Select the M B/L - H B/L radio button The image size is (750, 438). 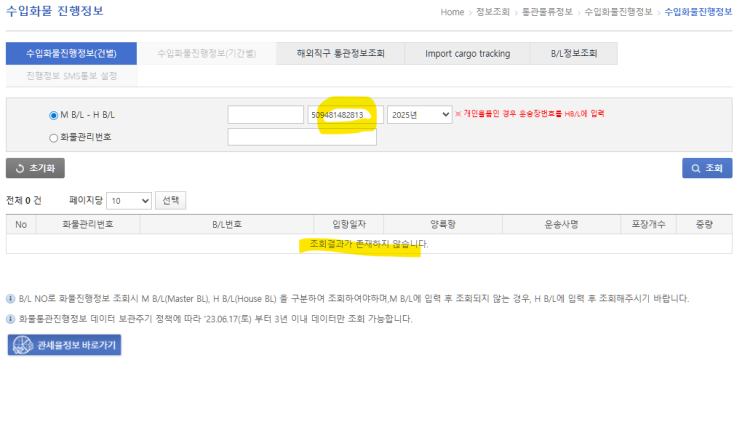pyautogui.click(x=54, y=115)
